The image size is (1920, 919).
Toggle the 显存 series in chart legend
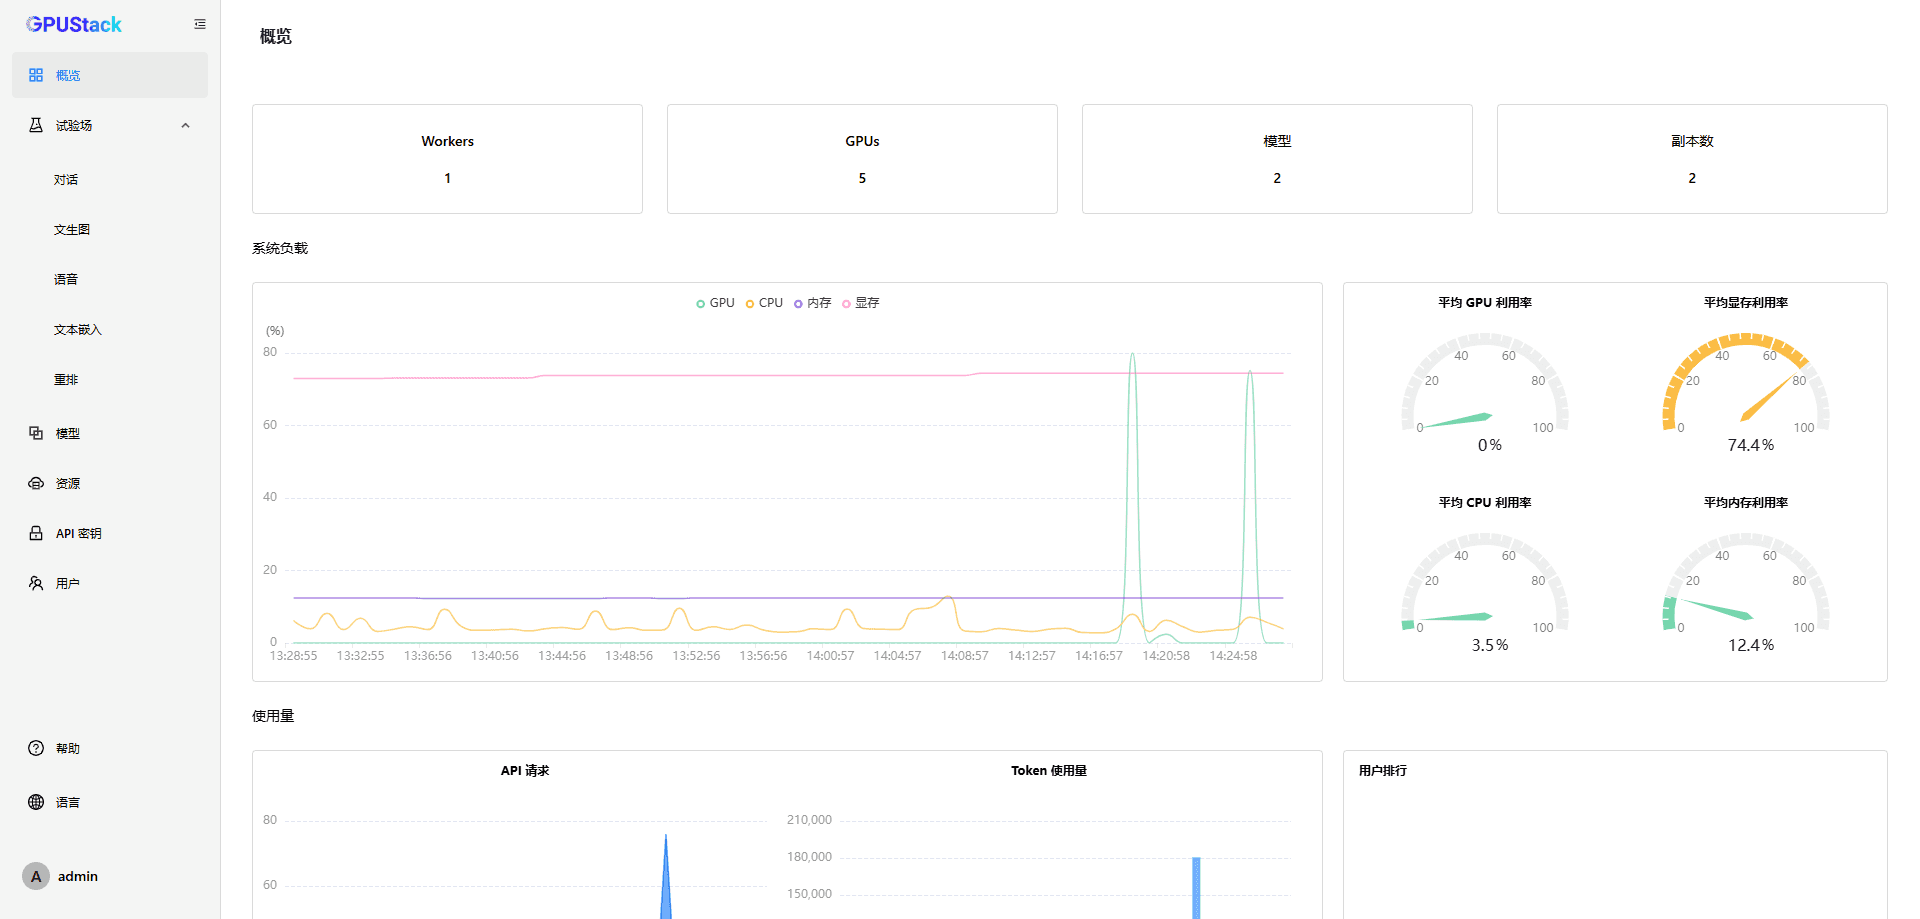point(861,303)
